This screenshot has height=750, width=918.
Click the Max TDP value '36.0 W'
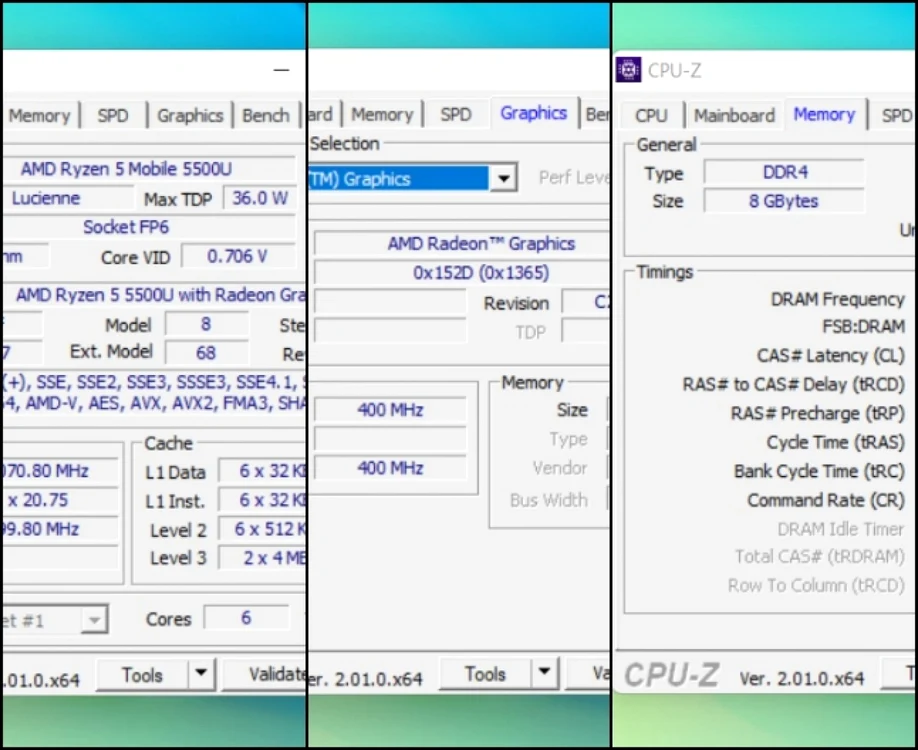click(259, 198)
